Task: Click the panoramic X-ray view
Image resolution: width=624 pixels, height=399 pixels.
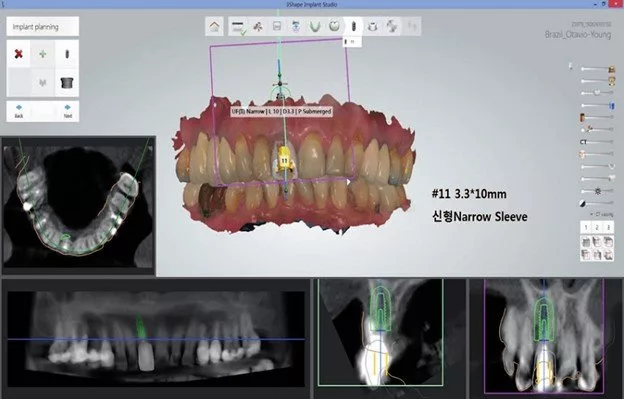Action: (x=156, y=338)
